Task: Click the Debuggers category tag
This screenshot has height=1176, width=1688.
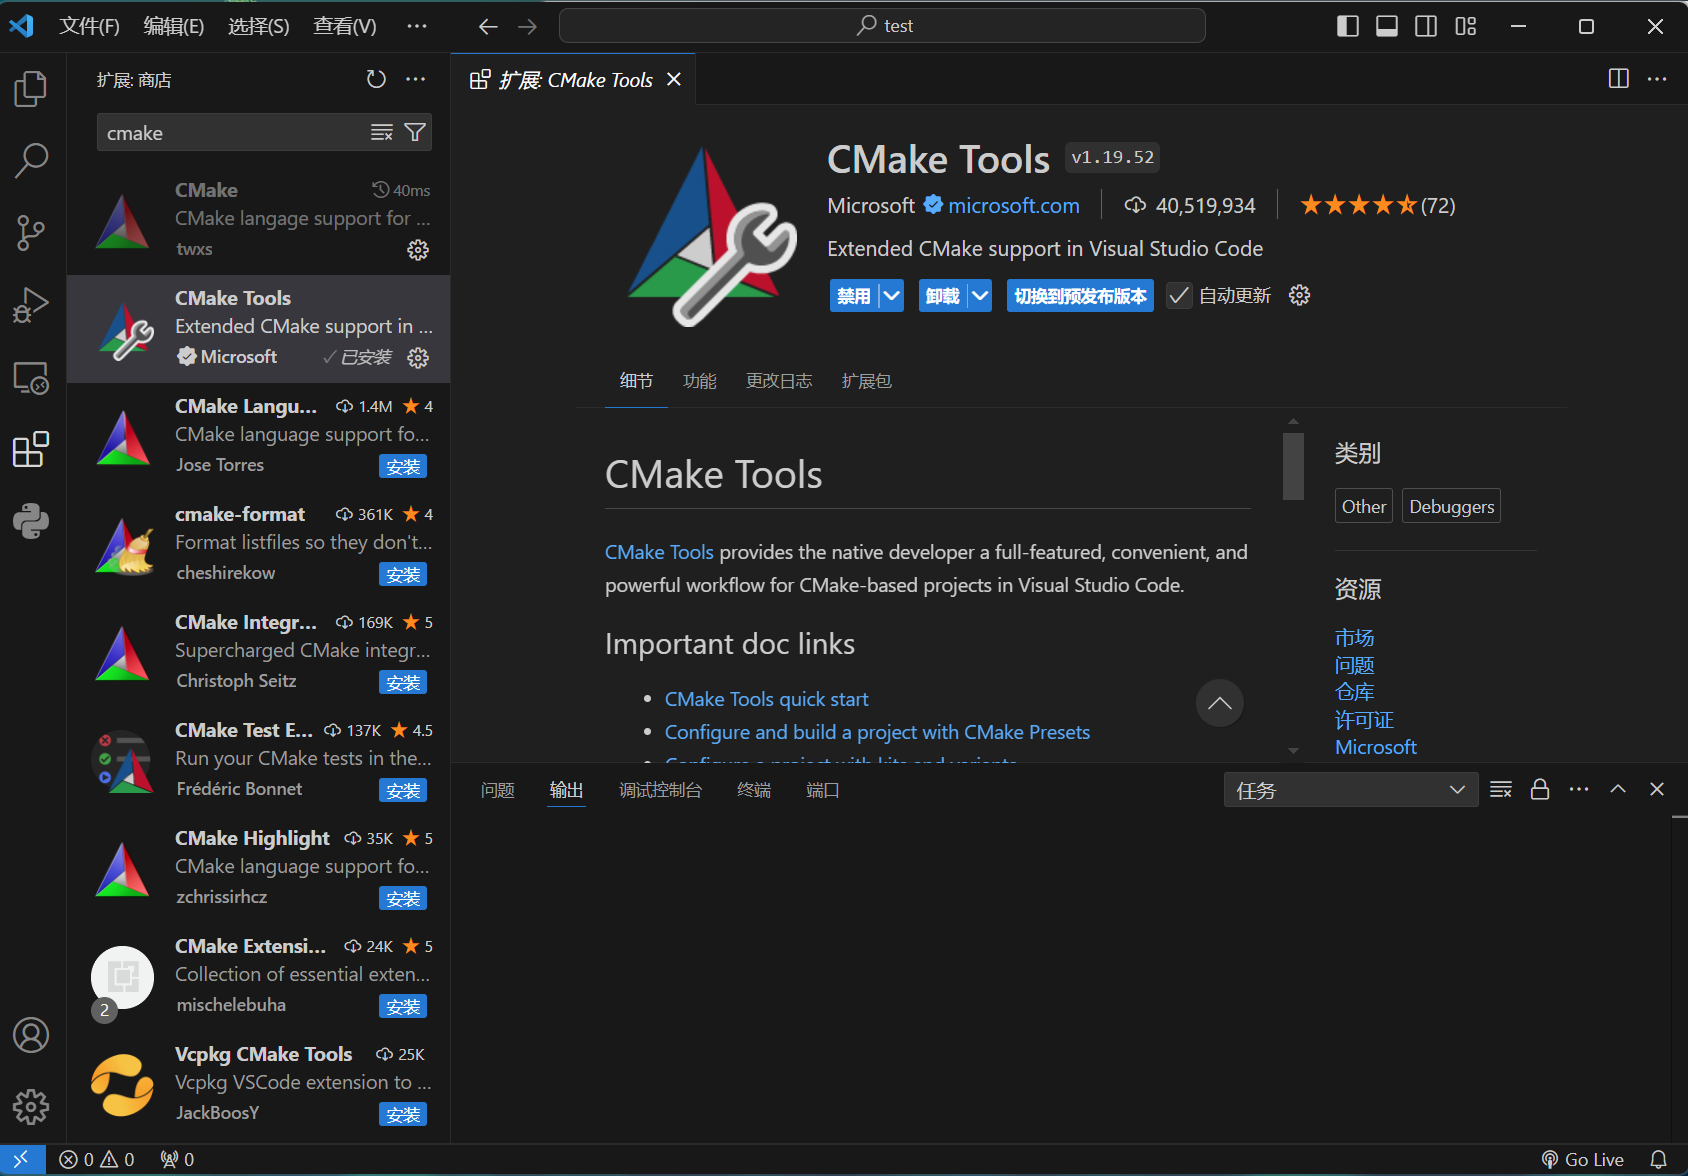Action: [x=1451, y=506]
